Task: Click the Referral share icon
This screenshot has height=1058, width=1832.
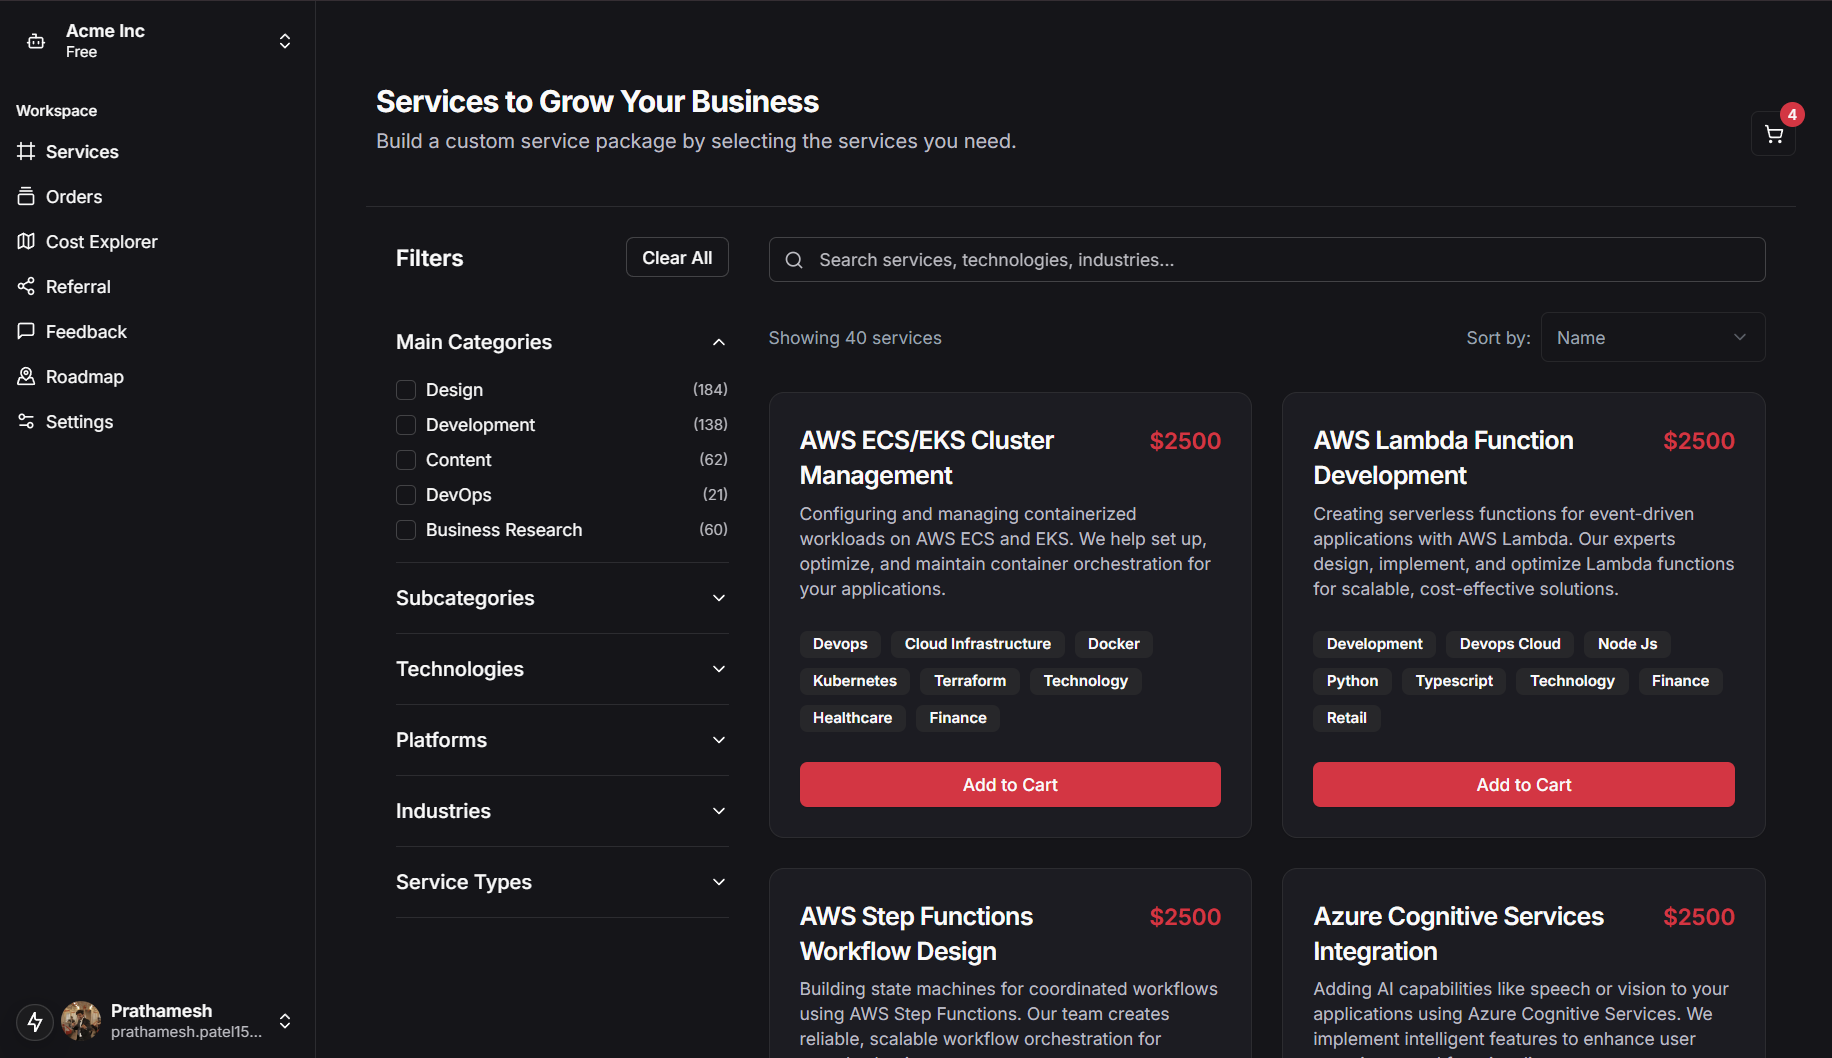Action: coord(26,287)
